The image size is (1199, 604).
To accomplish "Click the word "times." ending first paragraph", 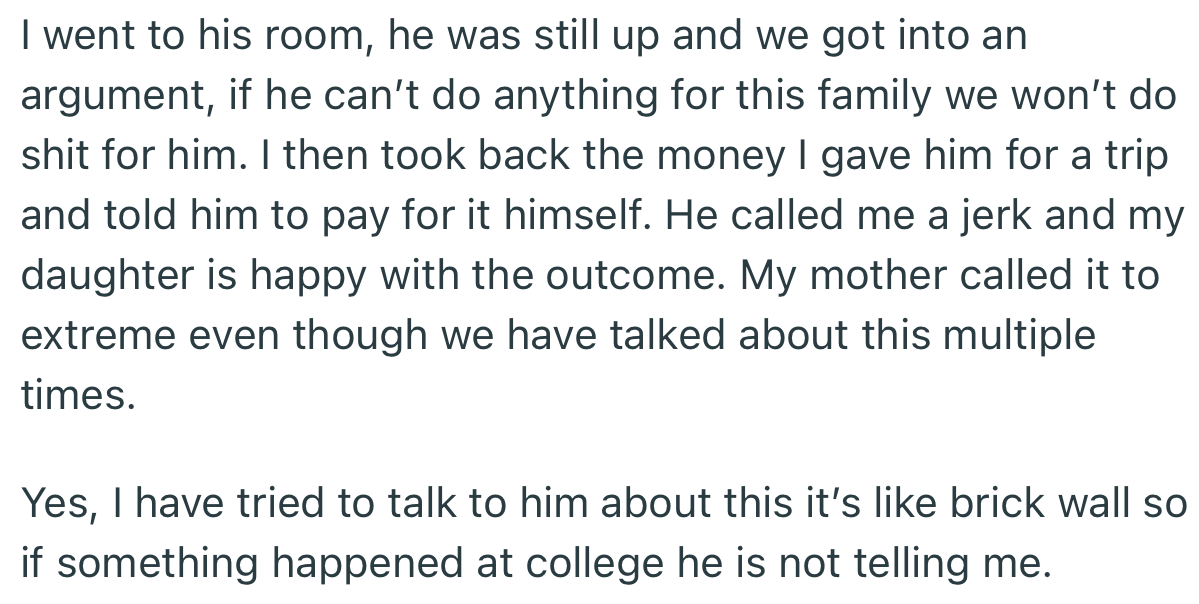I will click(x=77, y=394).
